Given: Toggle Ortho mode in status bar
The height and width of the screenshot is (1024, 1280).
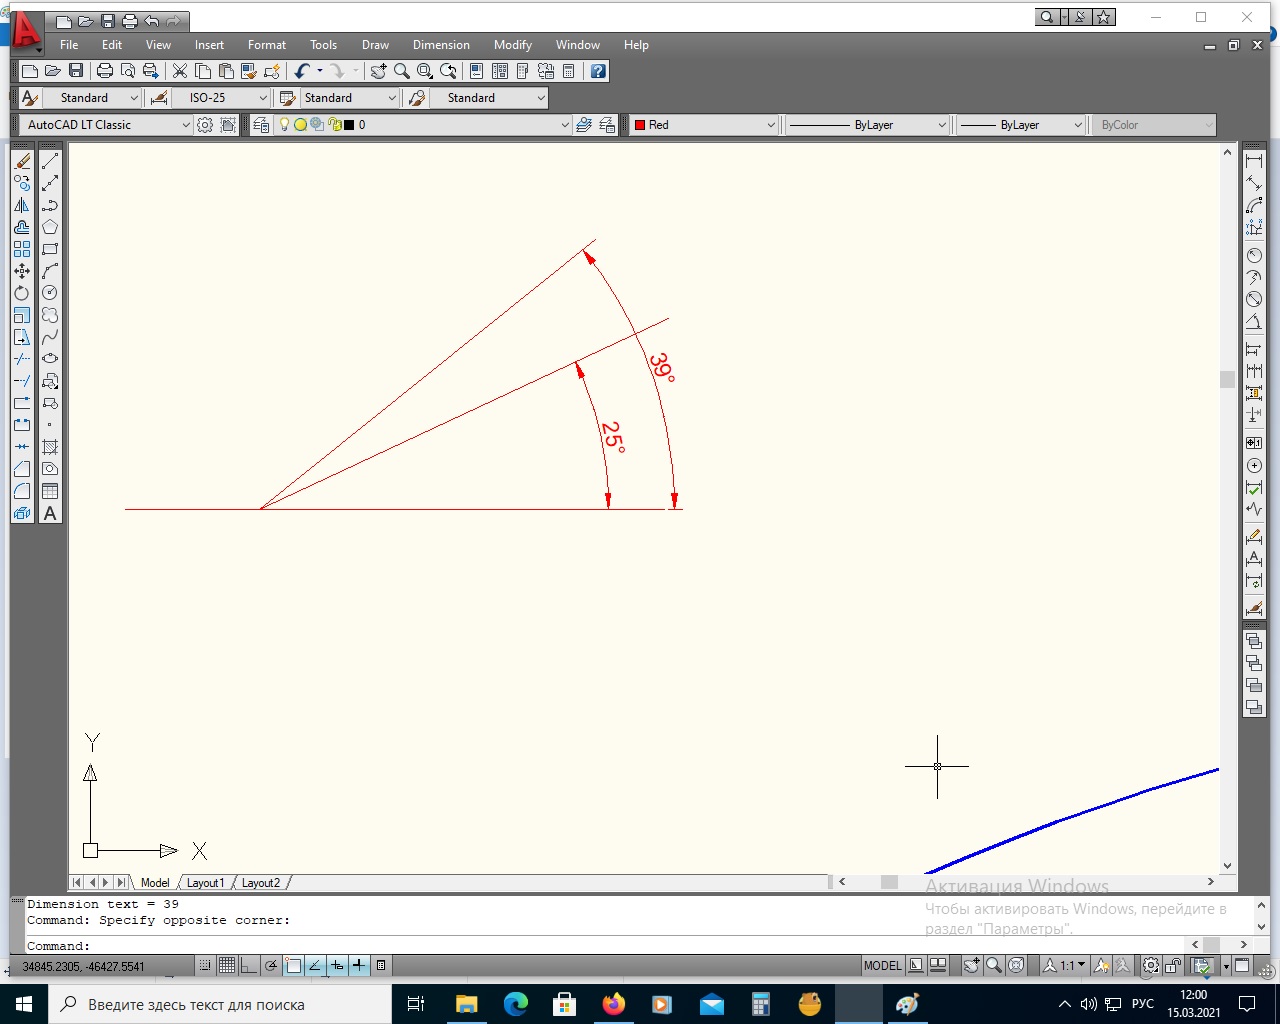Looking at the screenshot, I should point(249,966).
